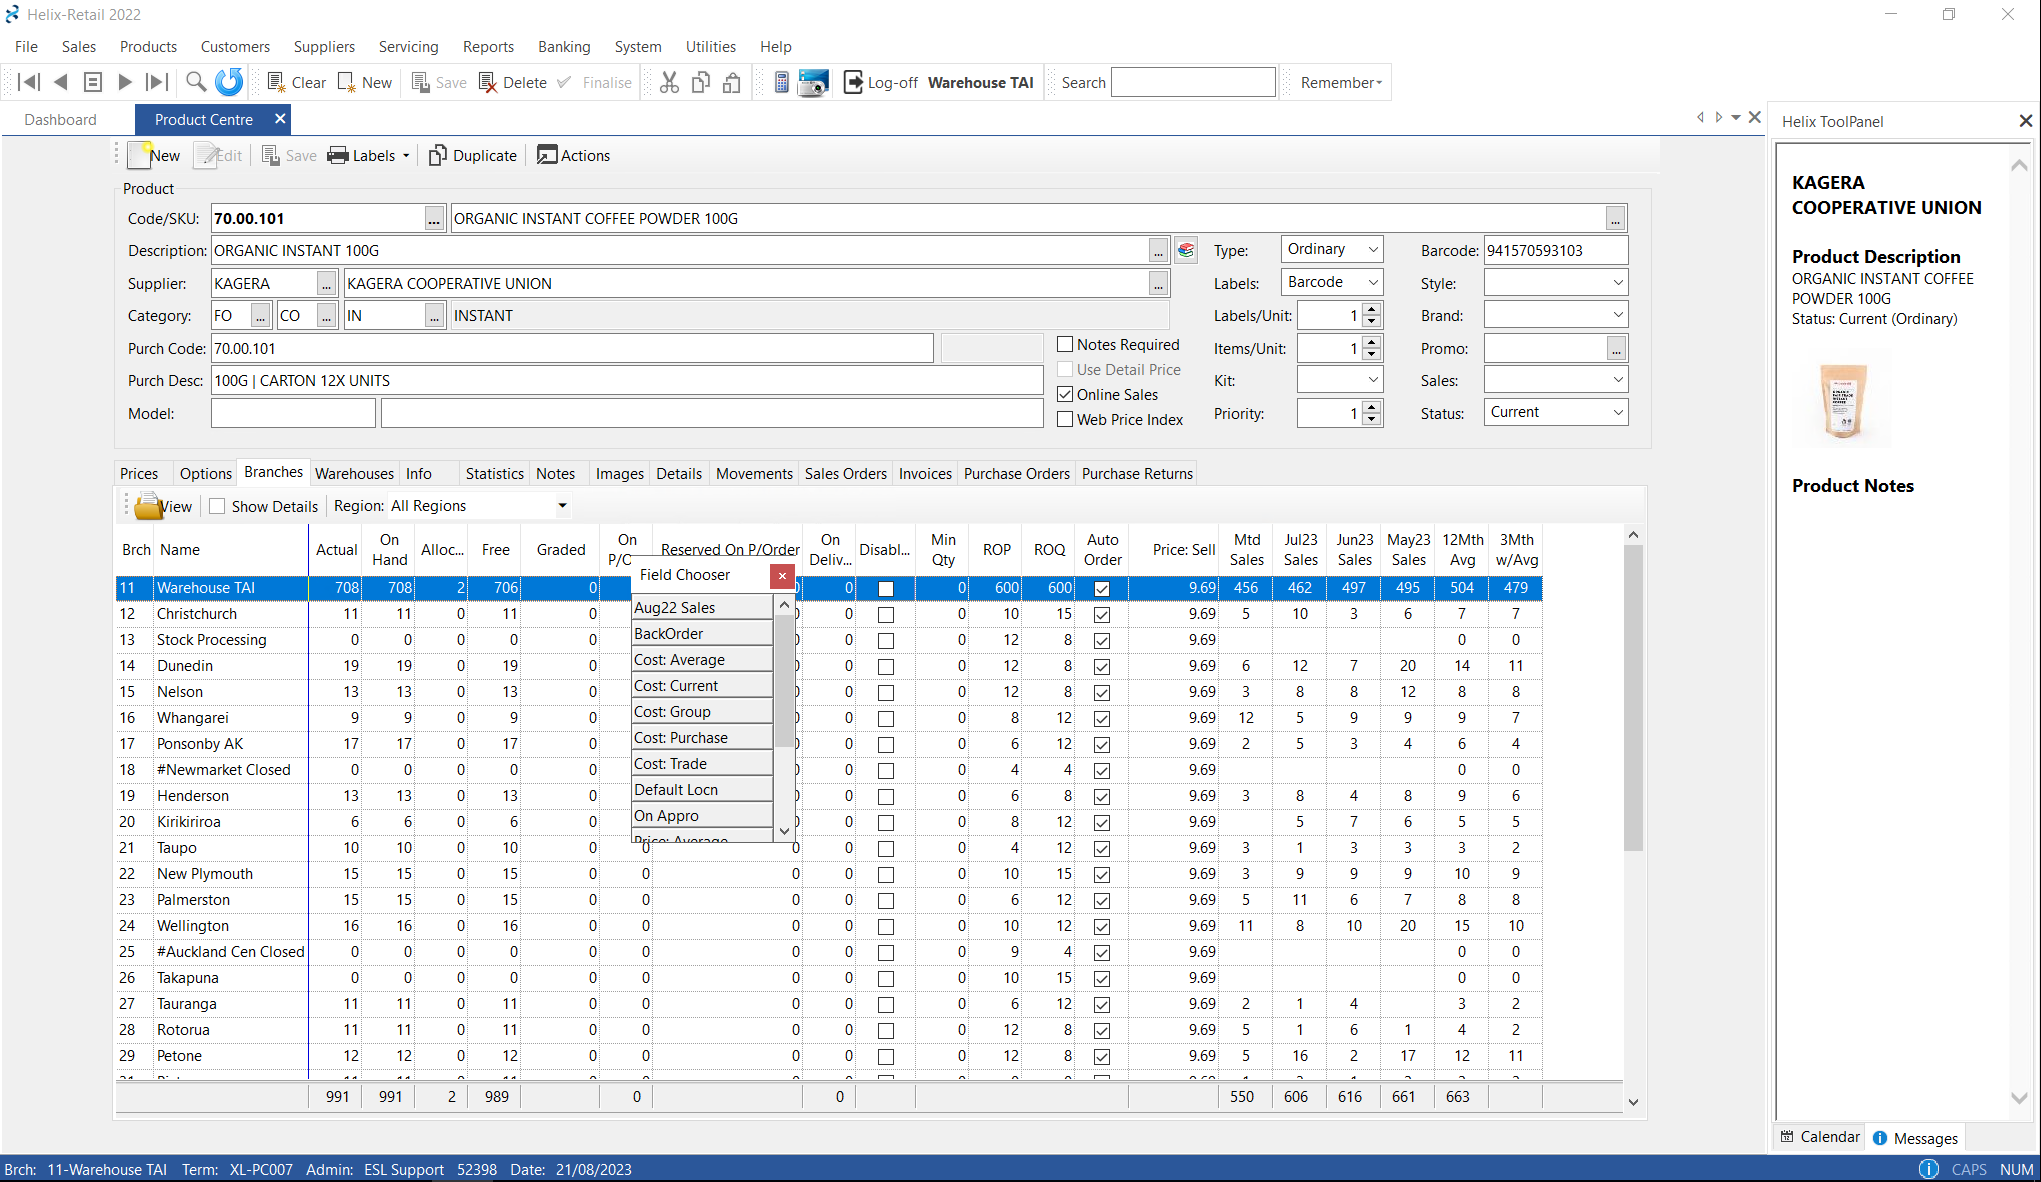Expand the Type Ordinary dropdown
The width and height of the screenshot is (2041, 1182).
click(x=1373, y=249)
